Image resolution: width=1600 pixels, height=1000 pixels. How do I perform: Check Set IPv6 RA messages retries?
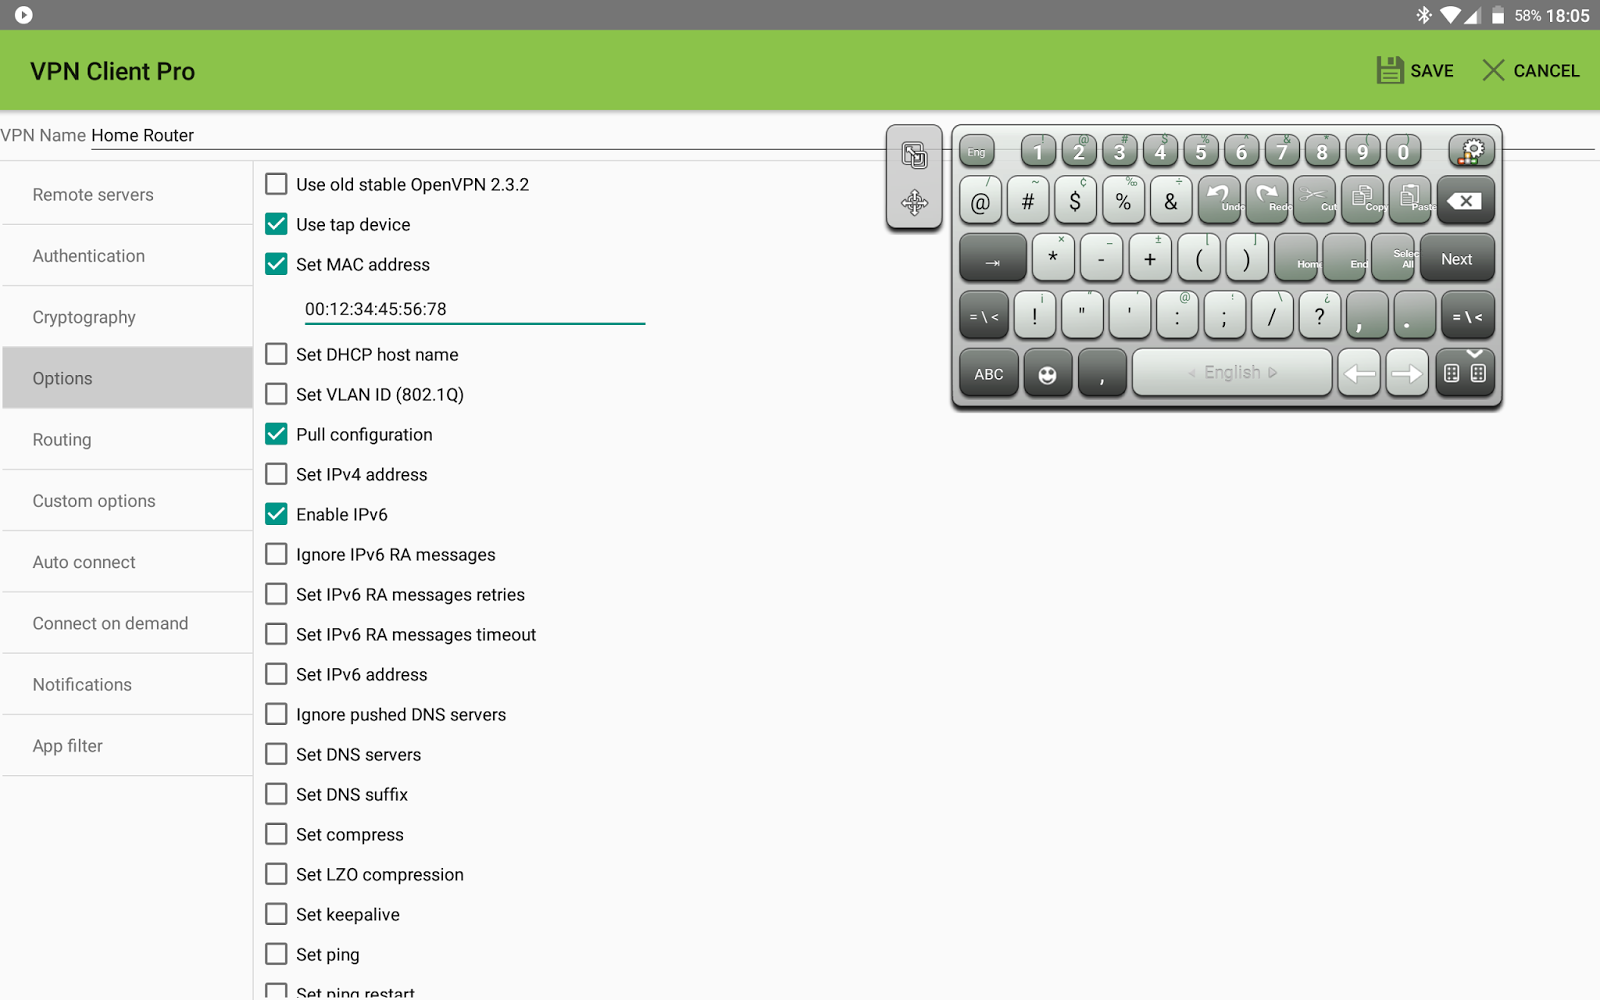(276, 594)
